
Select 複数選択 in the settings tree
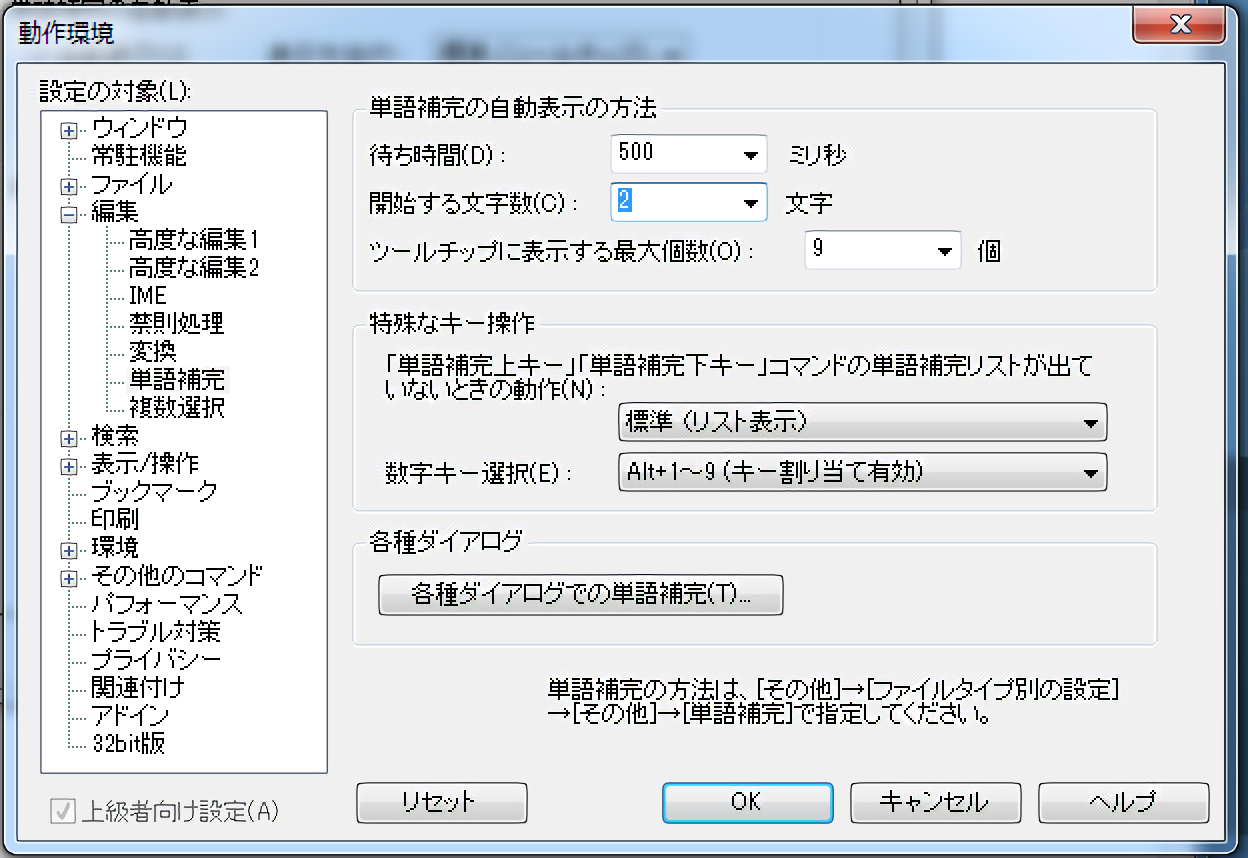177,408
